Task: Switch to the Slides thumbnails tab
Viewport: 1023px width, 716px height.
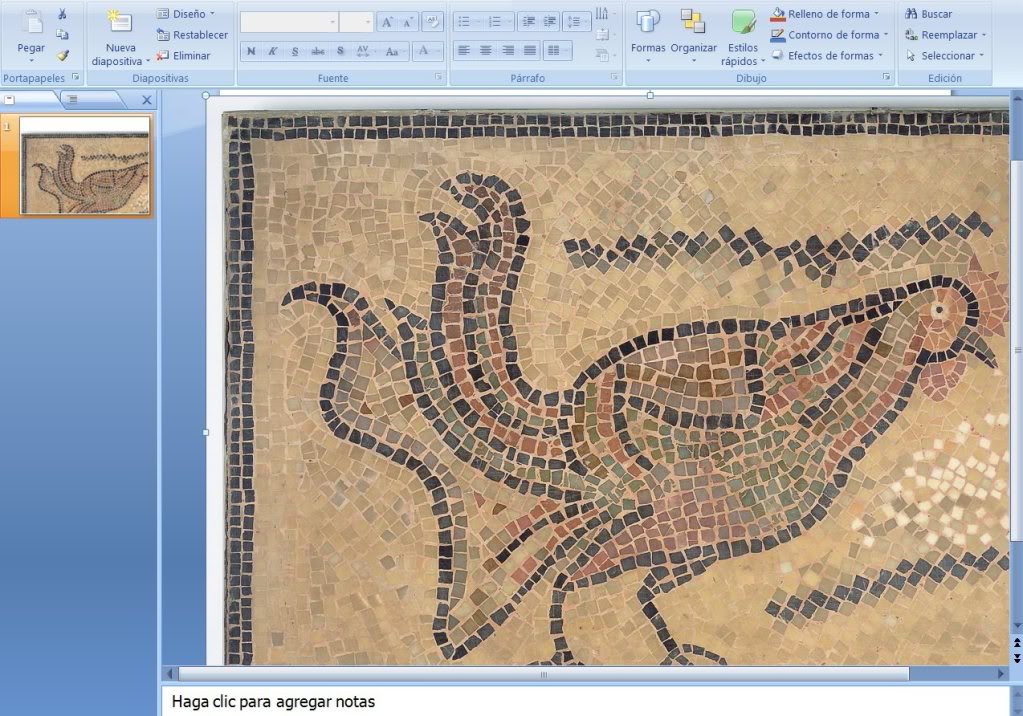Action: click(29, 99)
